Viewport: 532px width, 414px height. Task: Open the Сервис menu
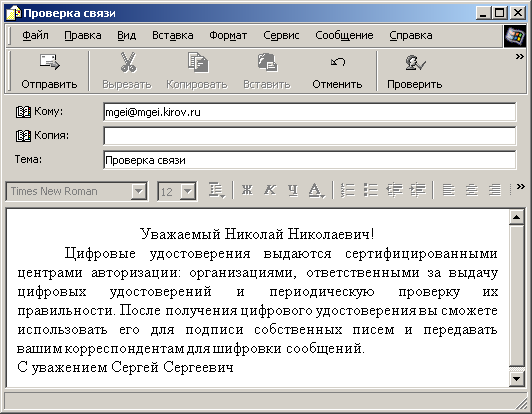[x=281, y=35]
